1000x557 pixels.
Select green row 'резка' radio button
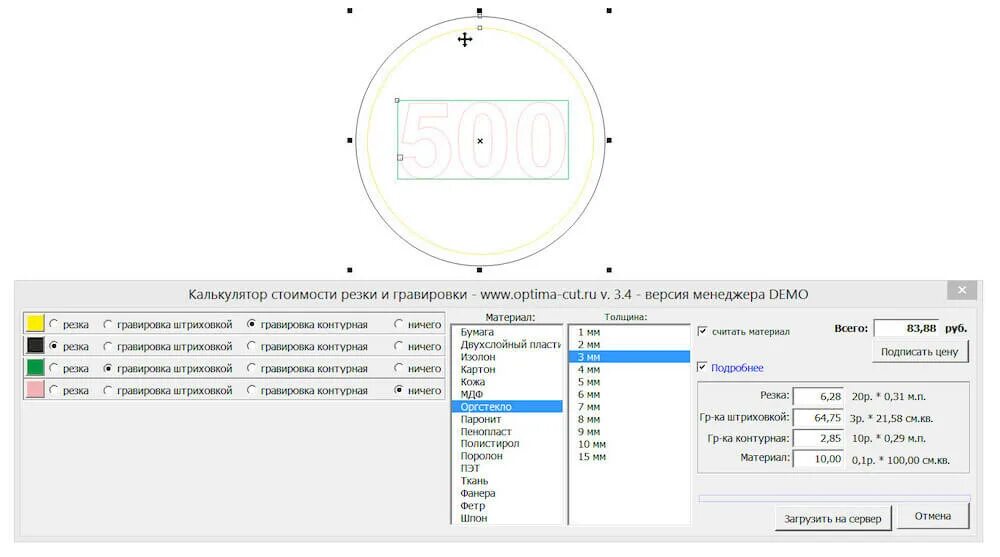click(54, 368)
